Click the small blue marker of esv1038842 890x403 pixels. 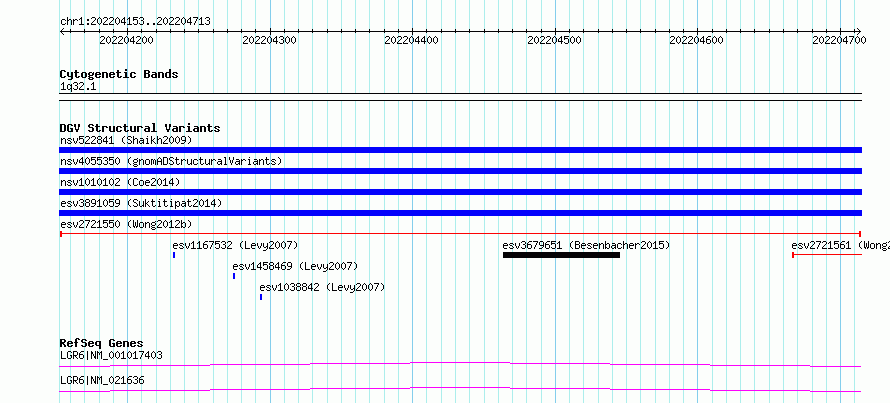click(261, 297)
